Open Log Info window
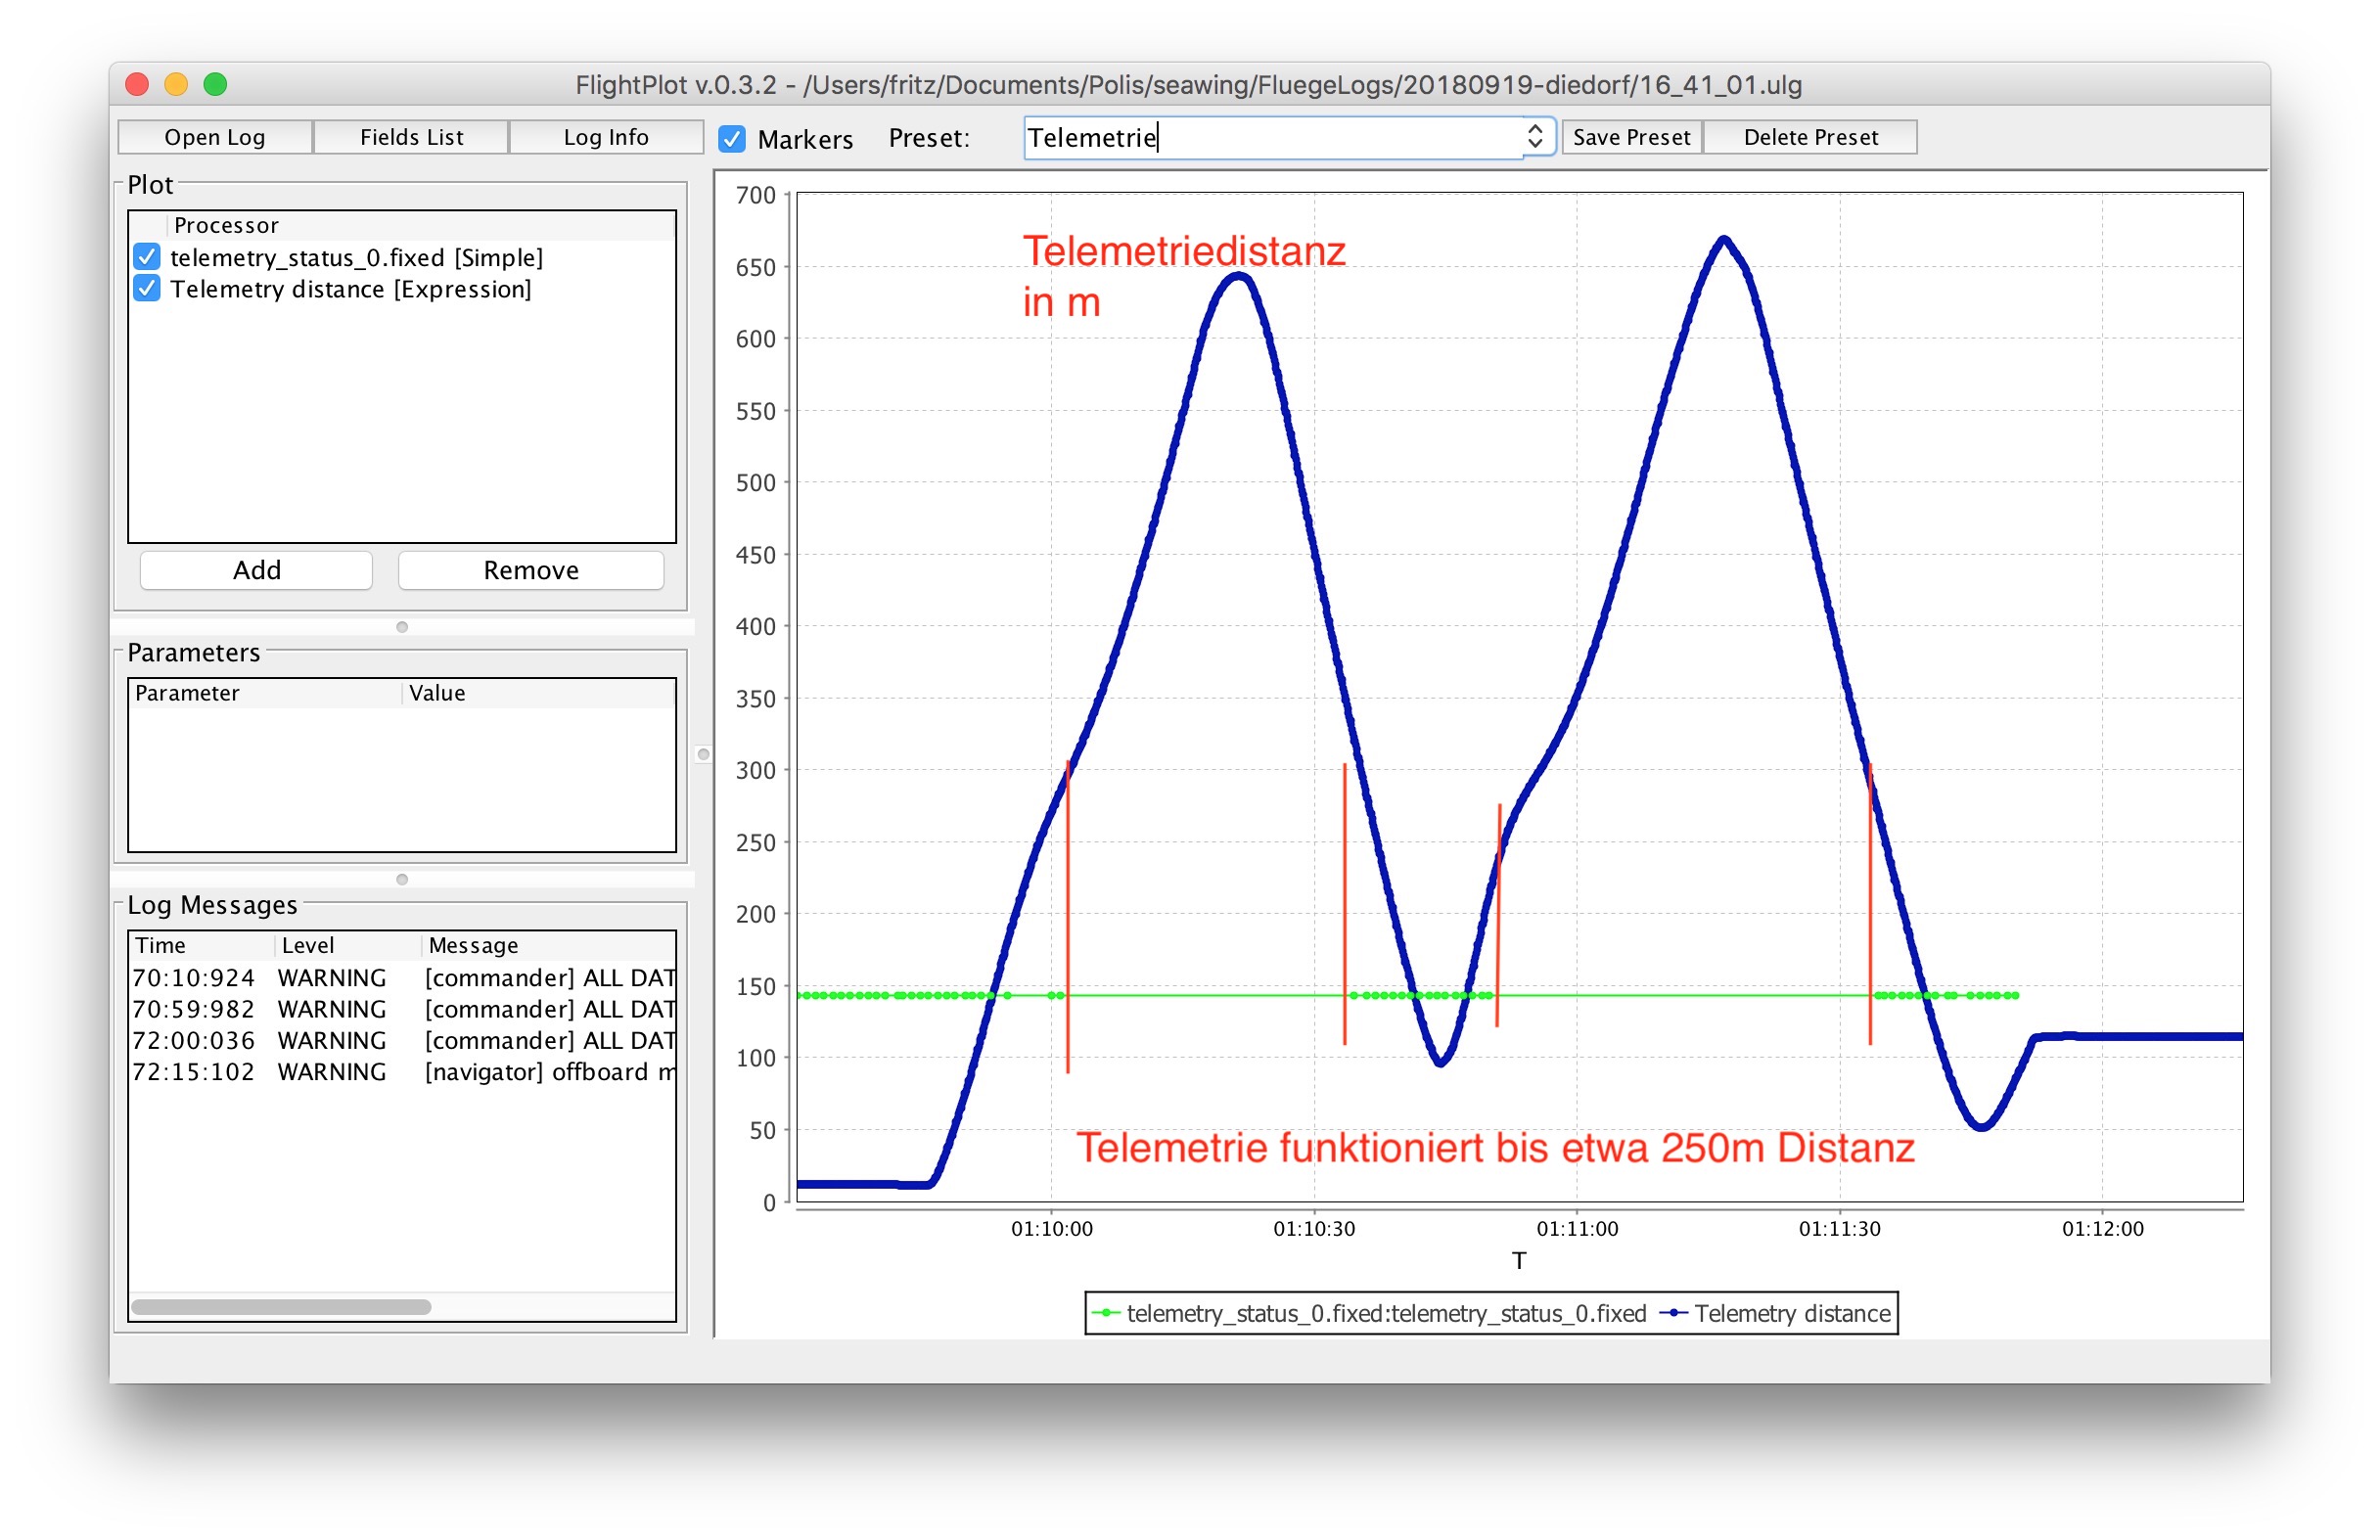Viewport: 2380px width, 1540px height. (606, 137)
